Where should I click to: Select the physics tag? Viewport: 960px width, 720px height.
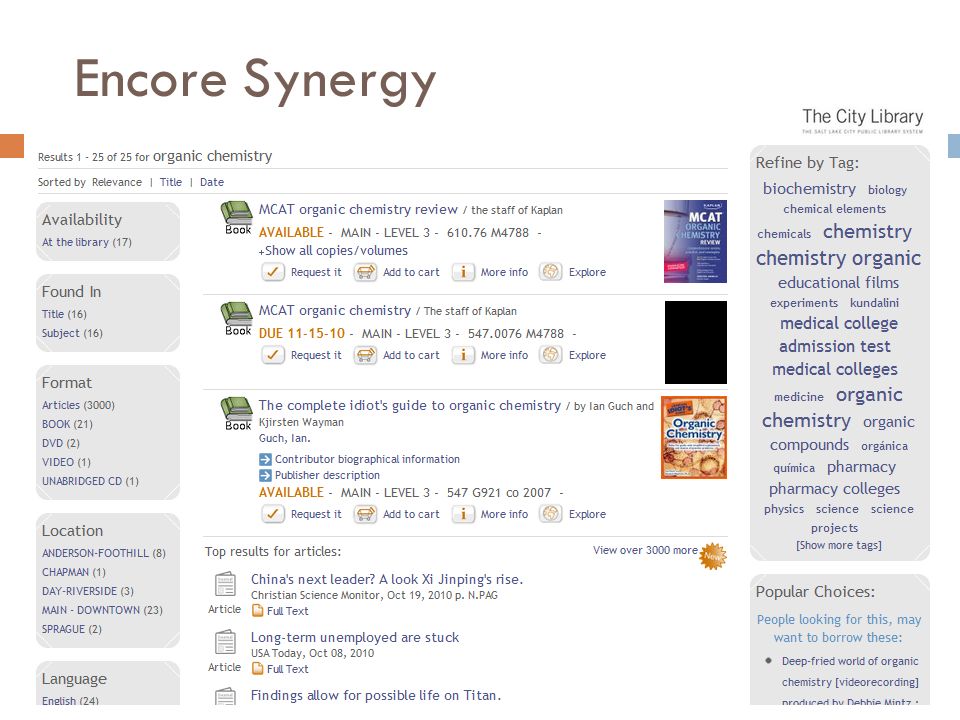pyautogui.click(x=784, y=509)
